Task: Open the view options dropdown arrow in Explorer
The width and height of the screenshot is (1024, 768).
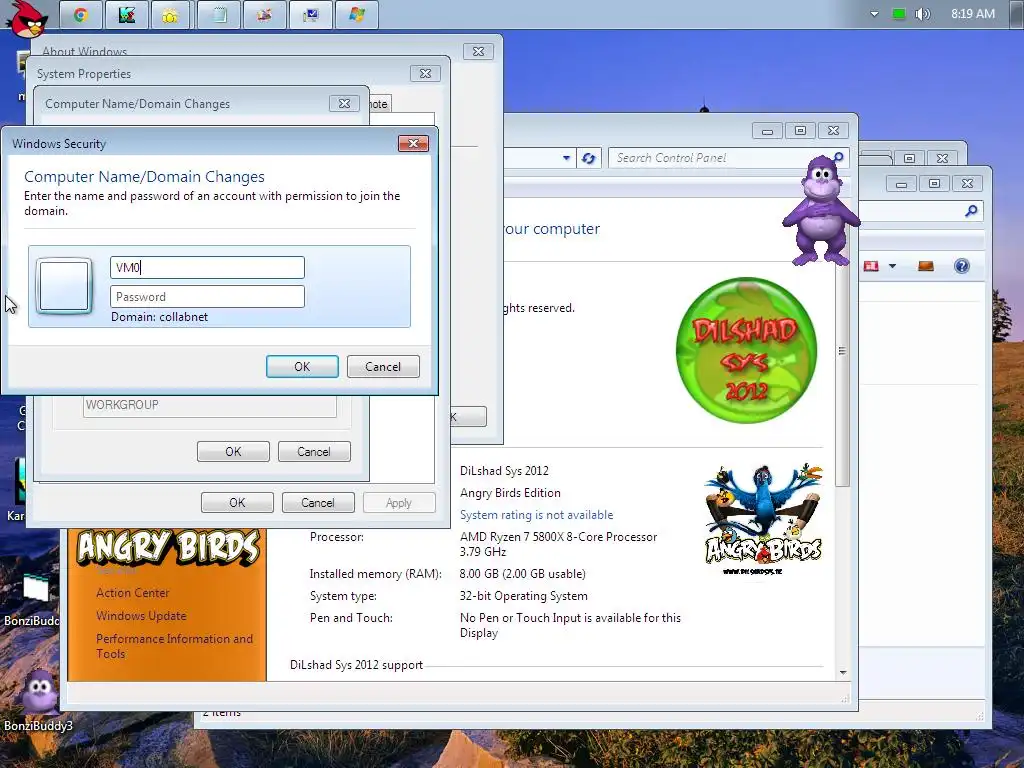Action: pyautogui.click(x=892, y=266)
